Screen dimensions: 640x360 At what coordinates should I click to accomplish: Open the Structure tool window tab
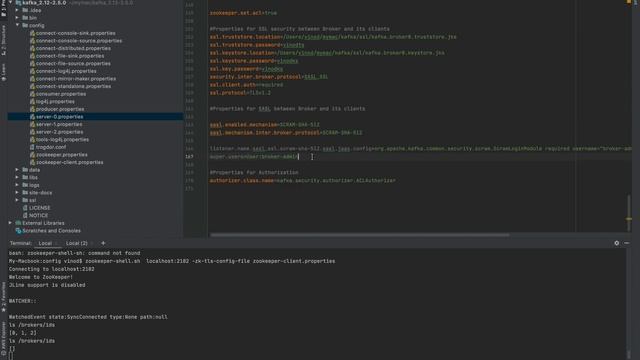(x=3, y=40)
